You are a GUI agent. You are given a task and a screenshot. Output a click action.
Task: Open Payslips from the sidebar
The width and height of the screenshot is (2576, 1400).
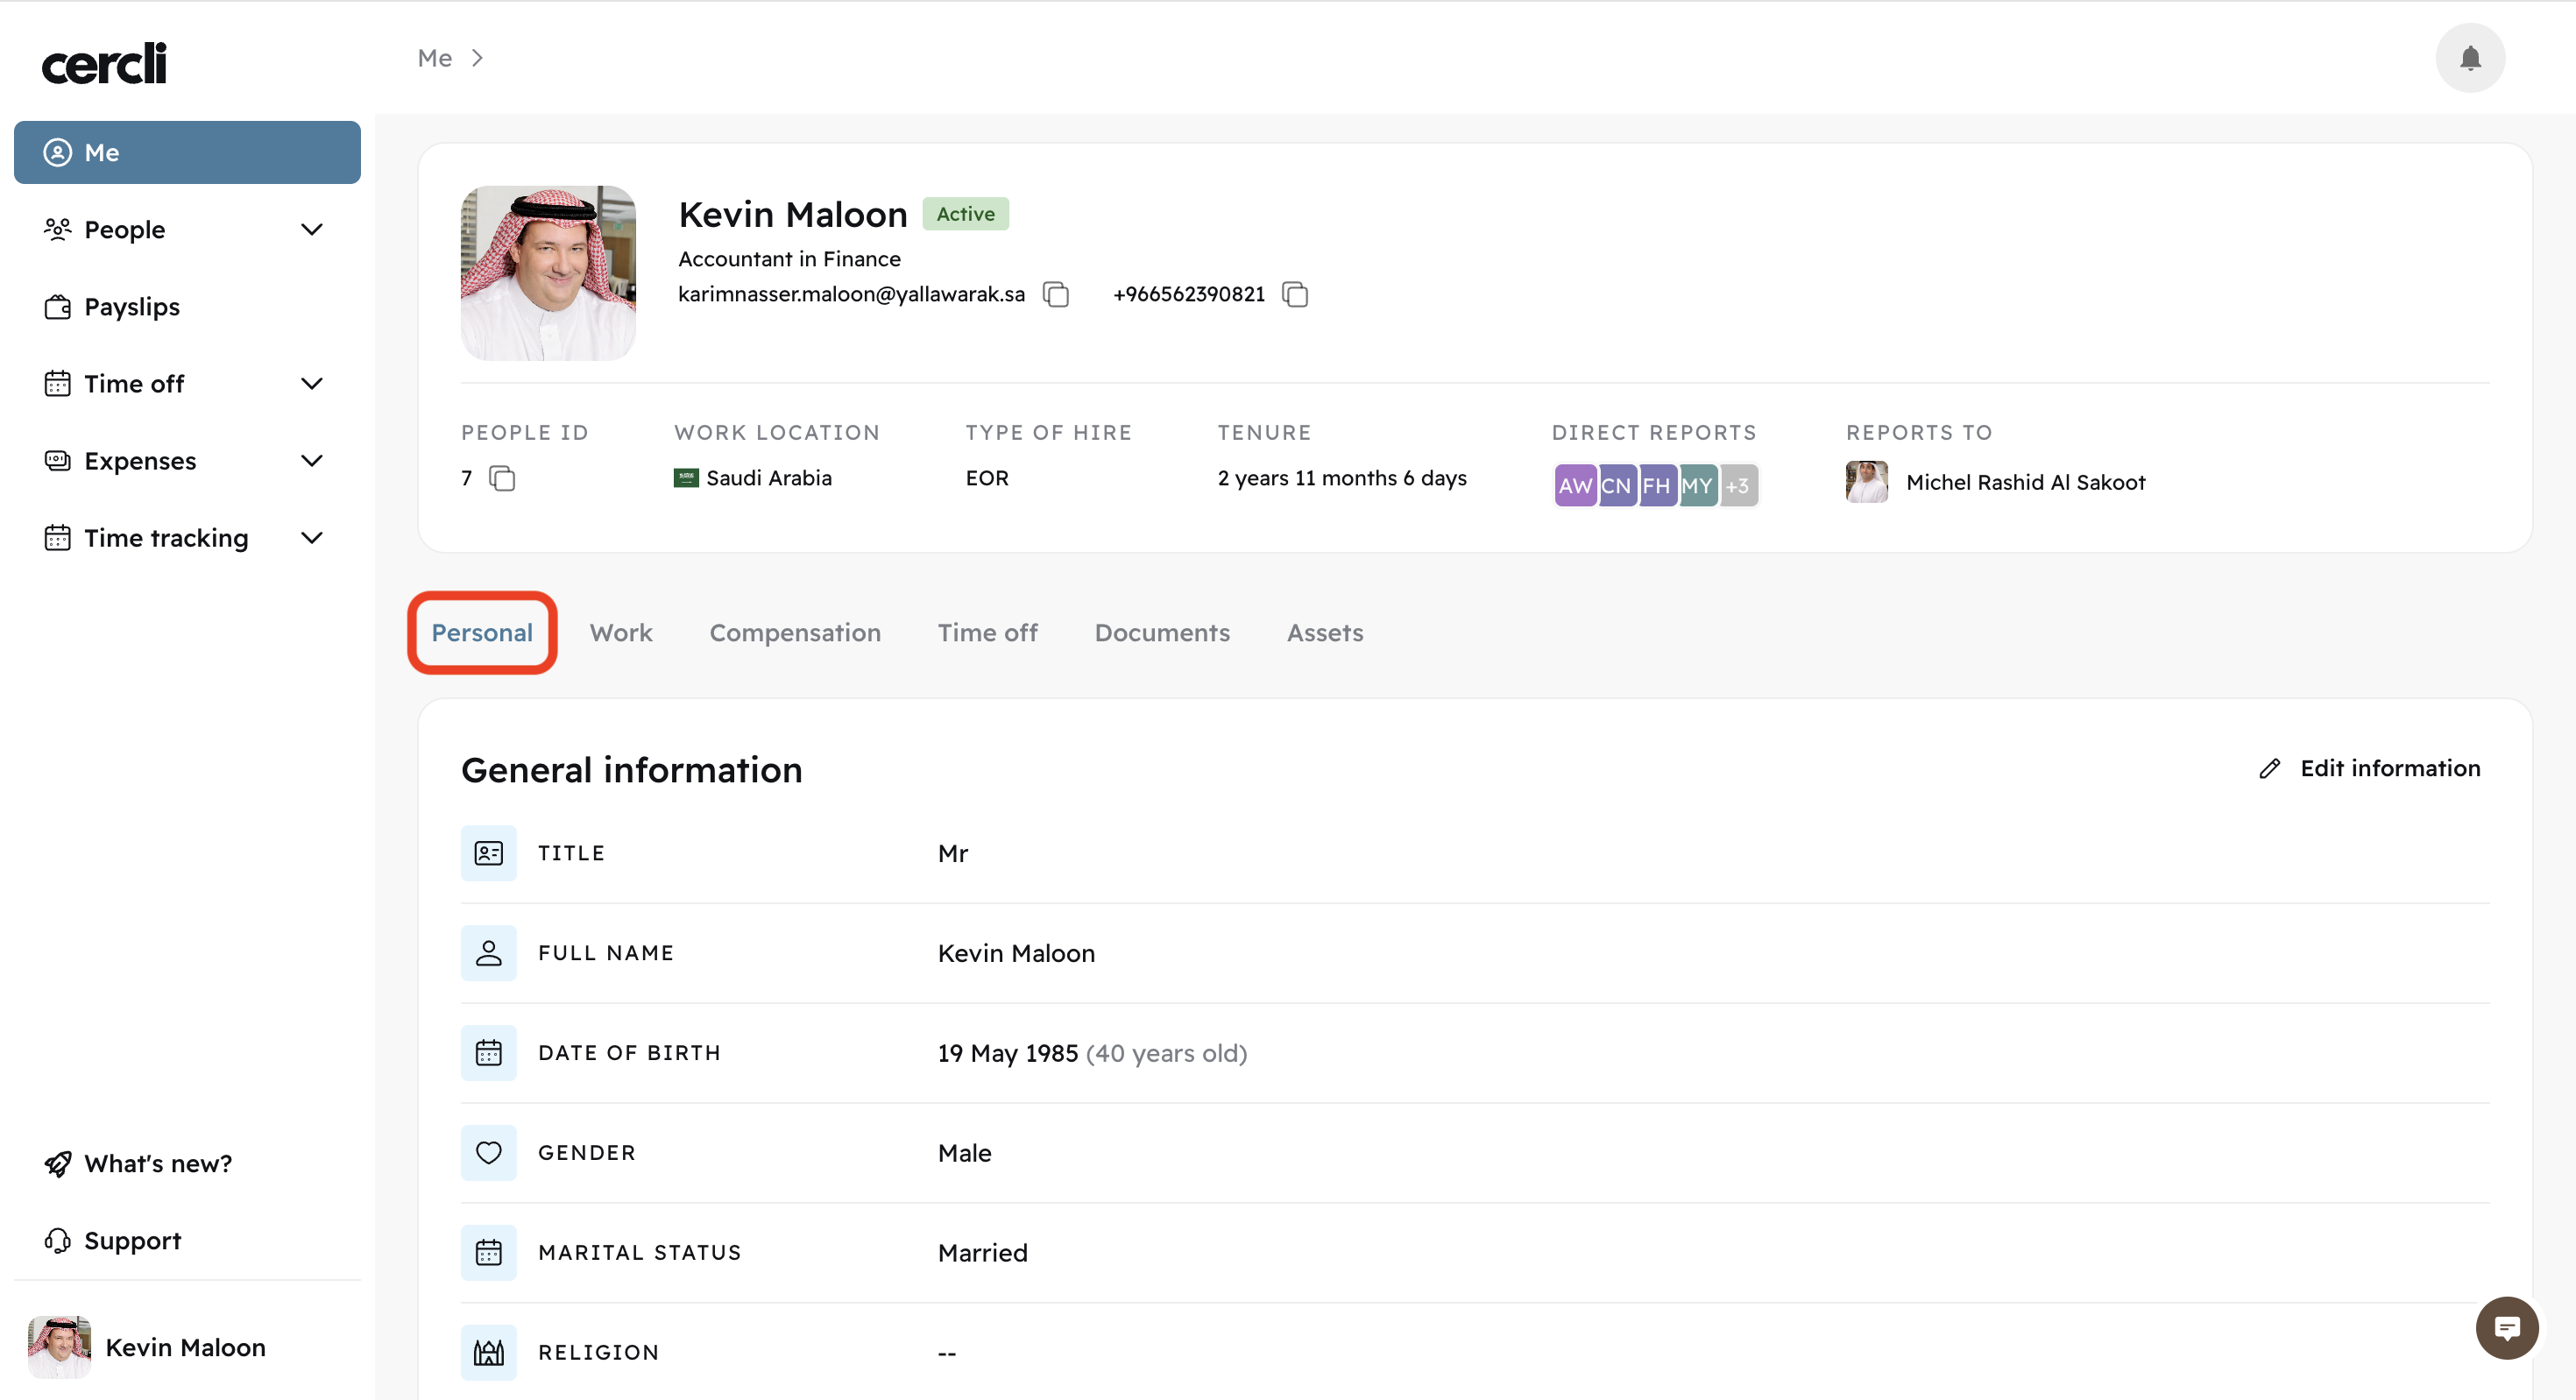tap(132, 307)
